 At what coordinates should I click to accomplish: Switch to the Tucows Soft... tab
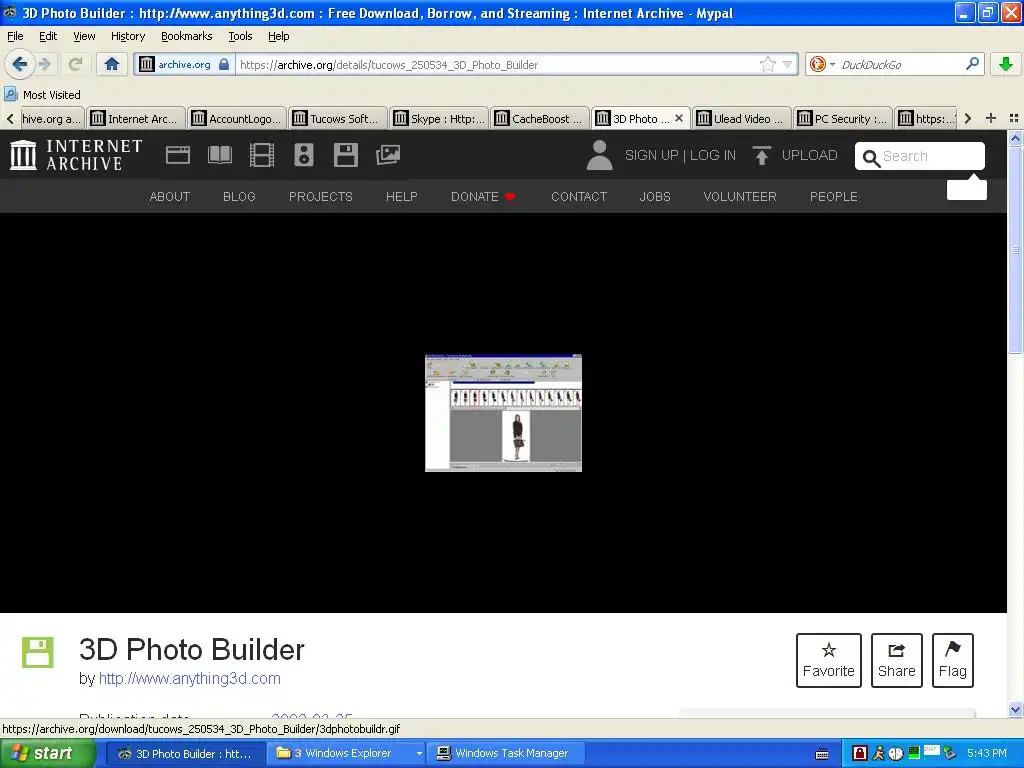(337, 118)
